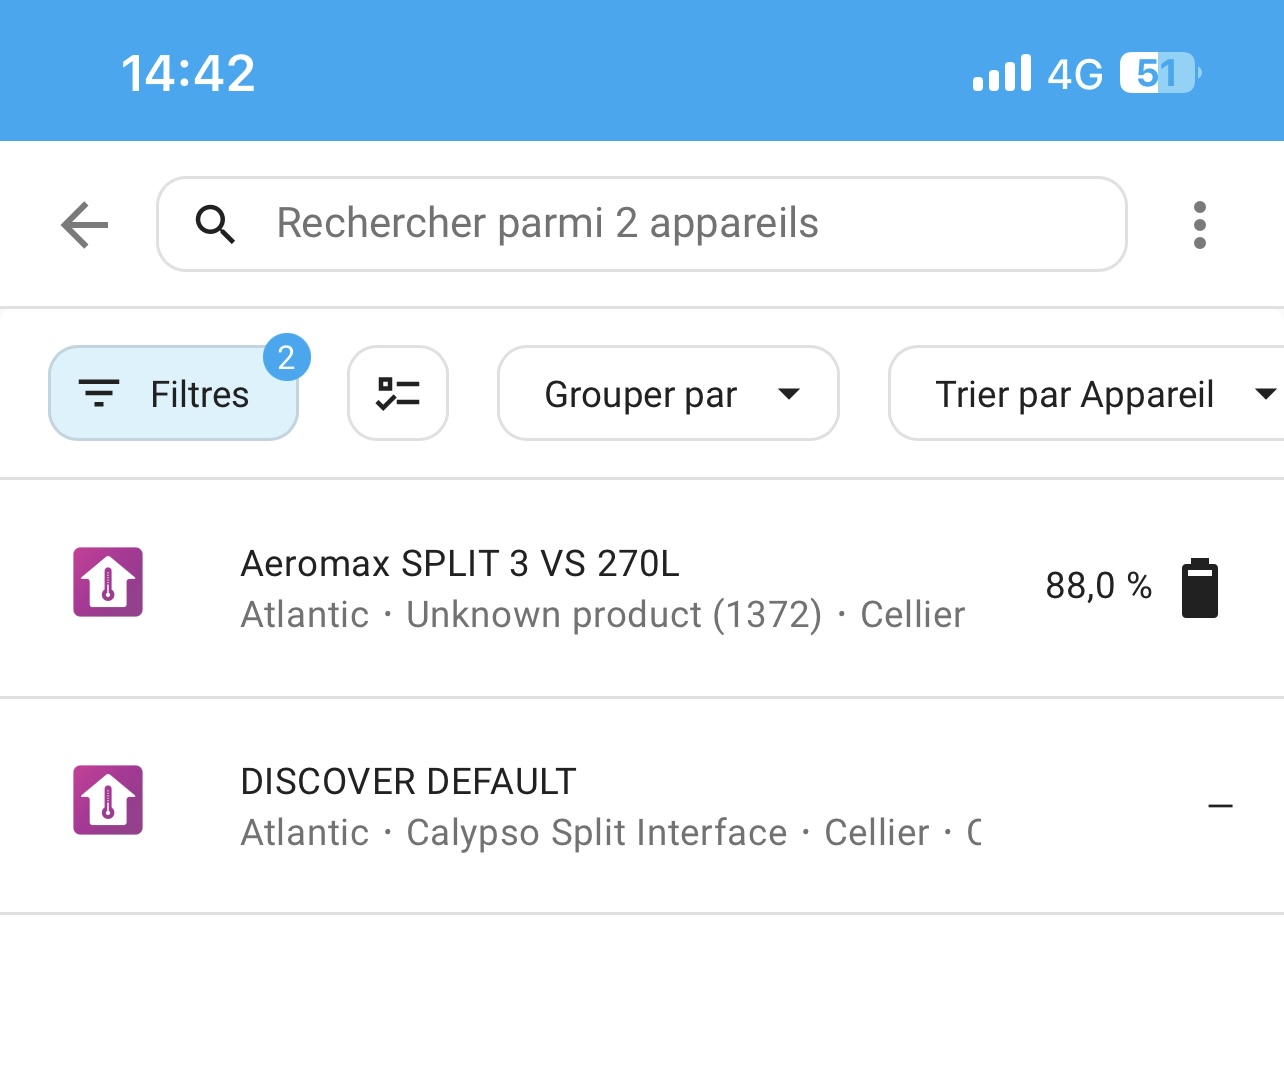Tap the phone battery status icon
This screenshot has width=1284, height=1081.
click(1160, 73)
